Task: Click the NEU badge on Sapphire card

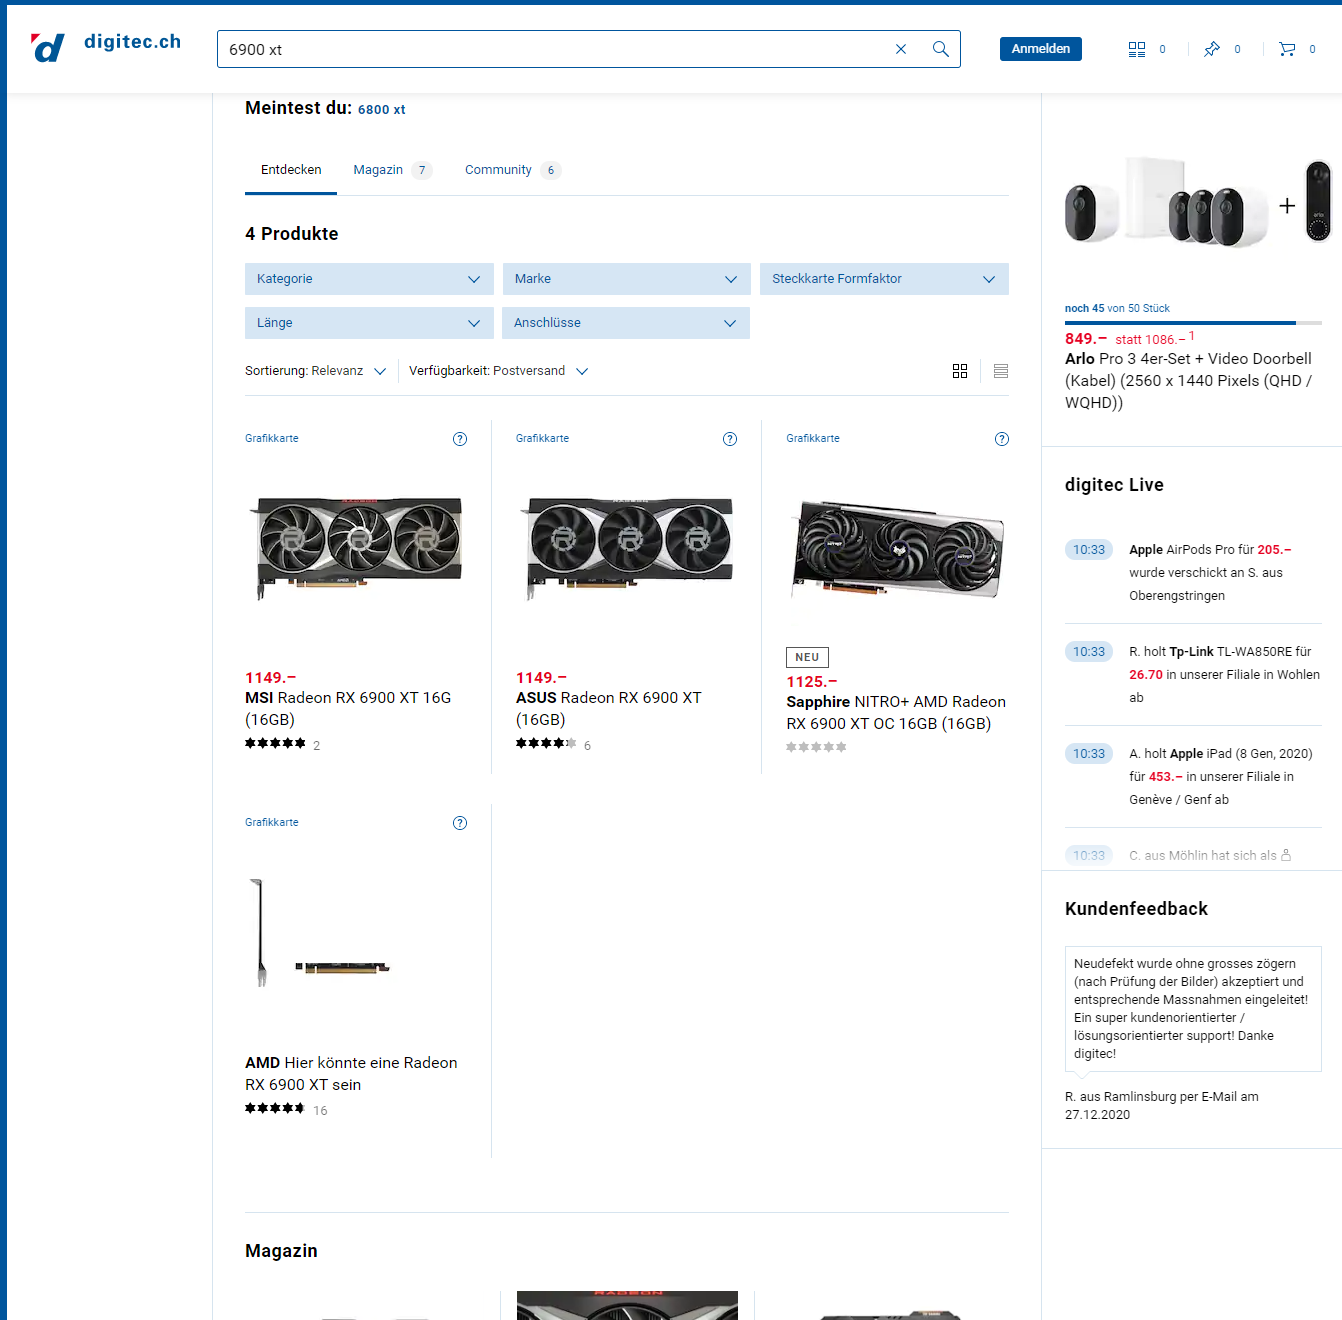Action: pyautogui.click(x=807, y=658)
